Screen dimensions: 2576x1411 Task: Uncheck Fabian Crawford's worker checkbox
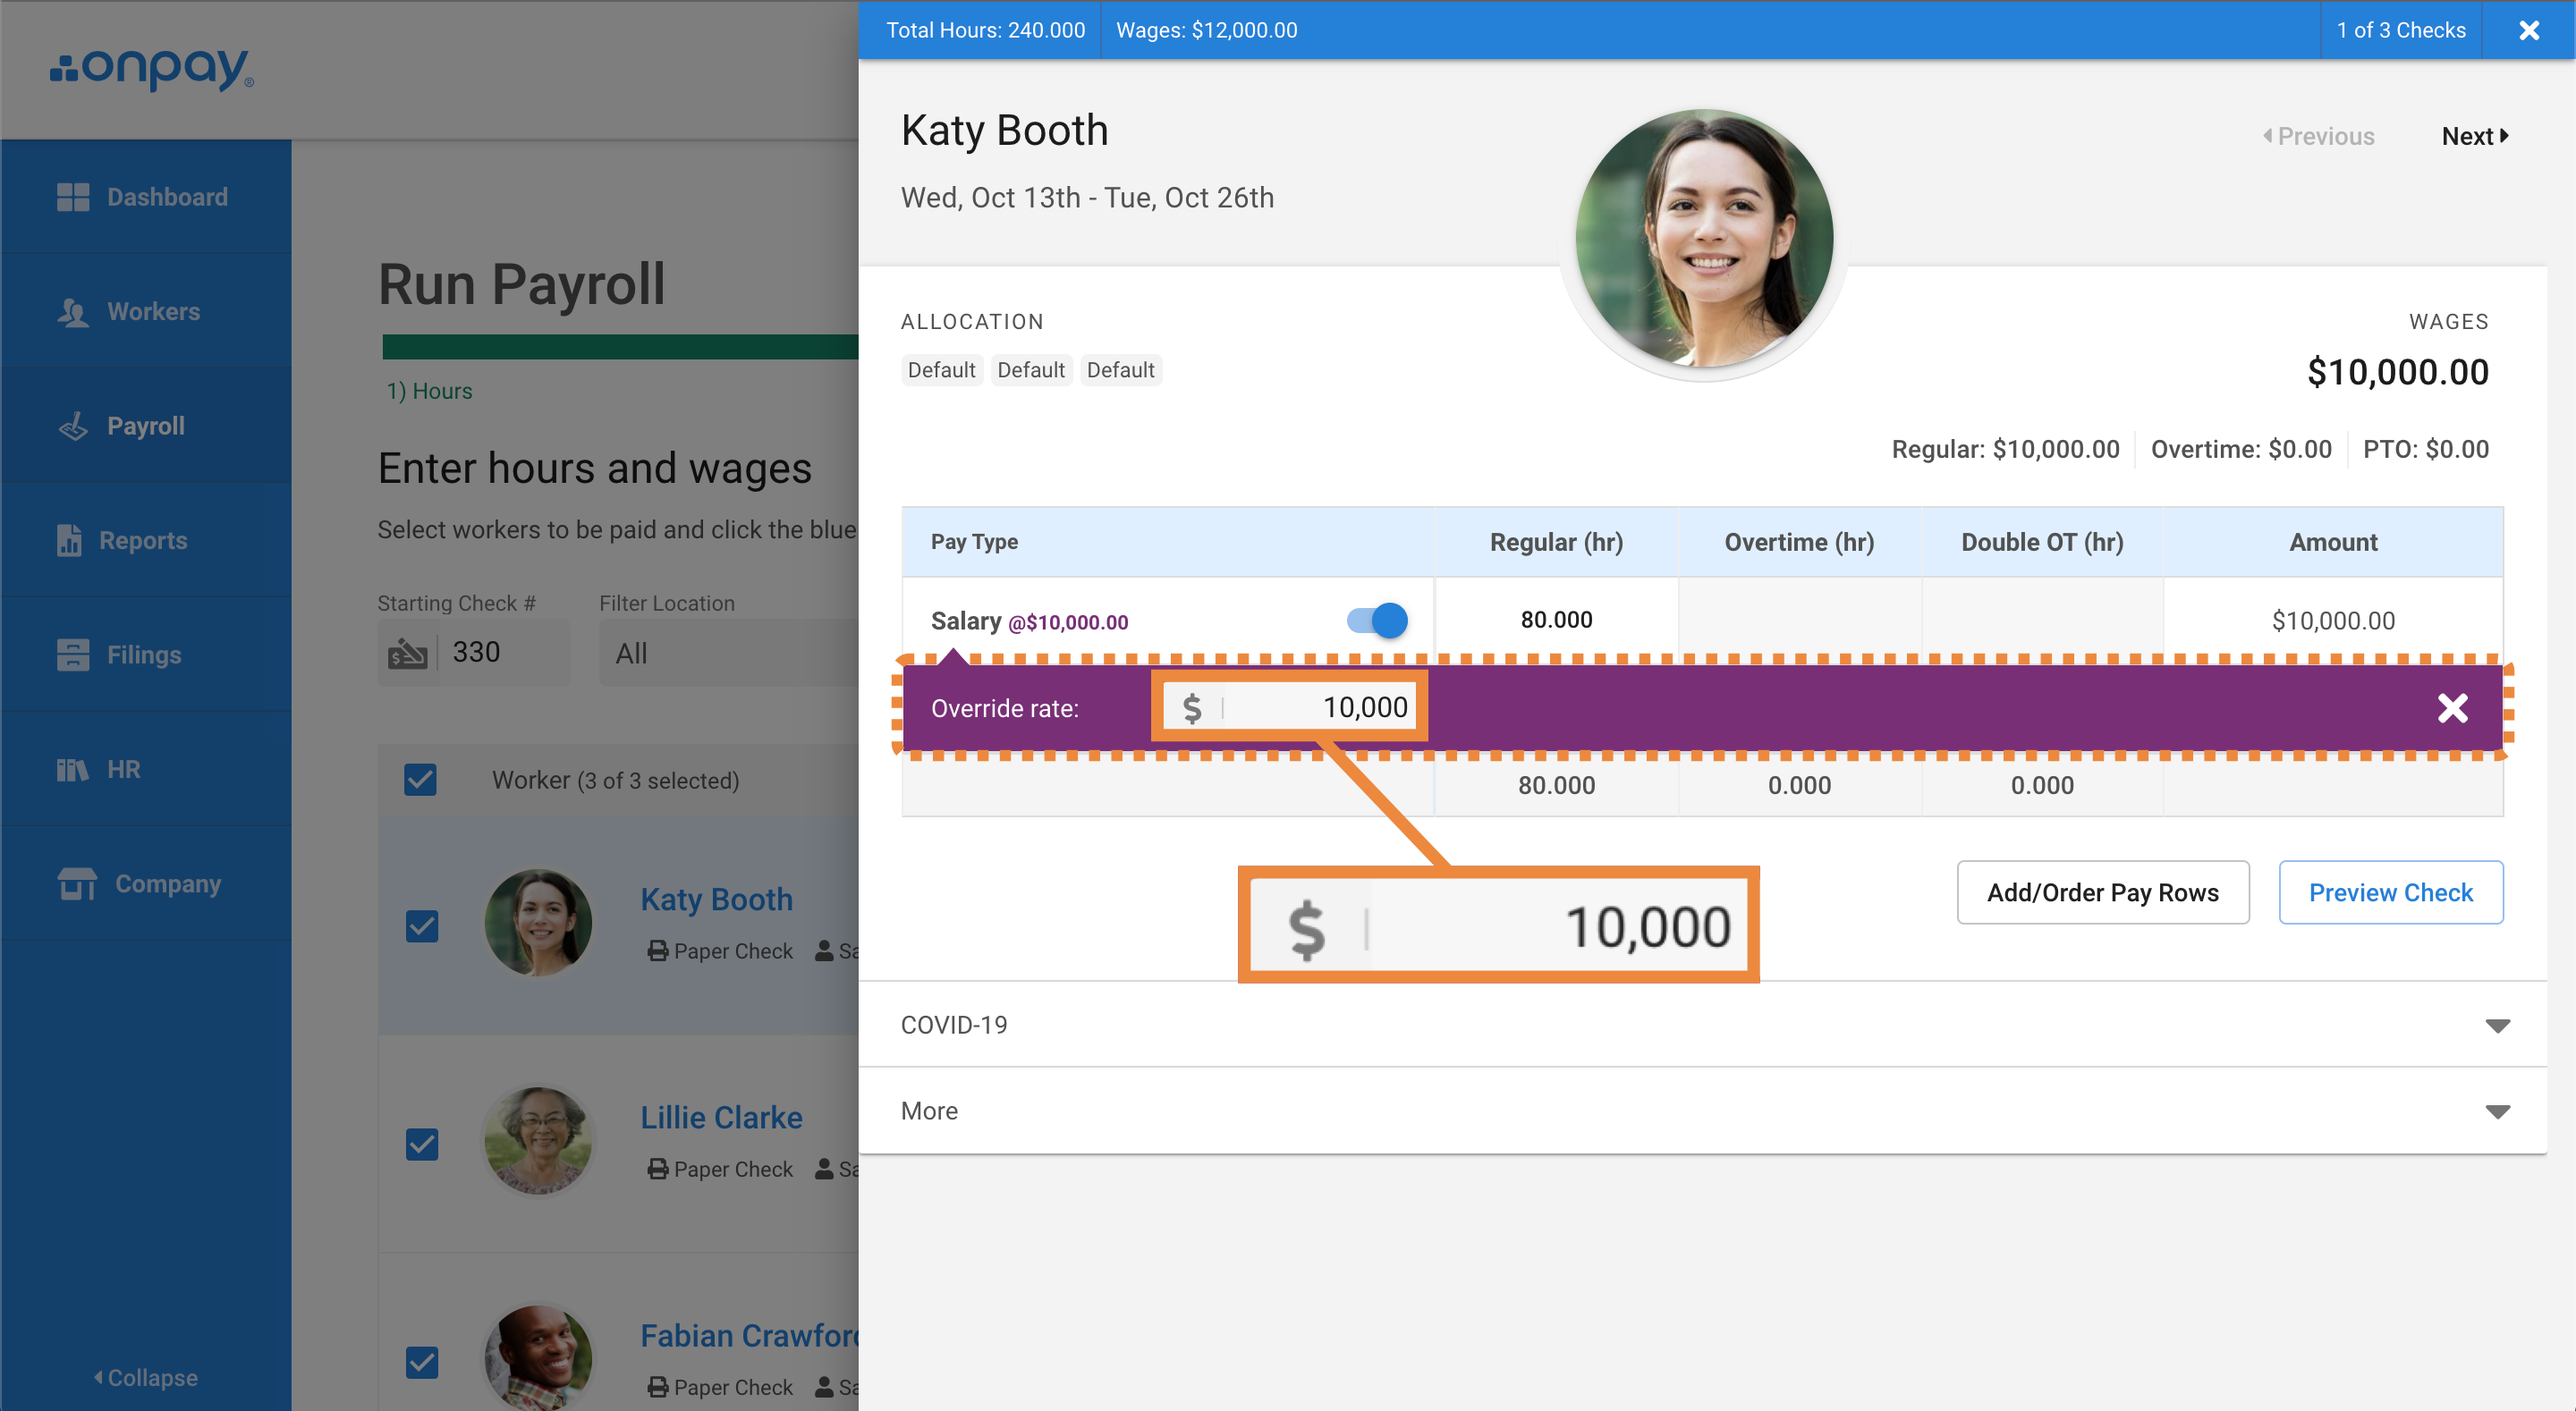click(x=422, y=1362)
